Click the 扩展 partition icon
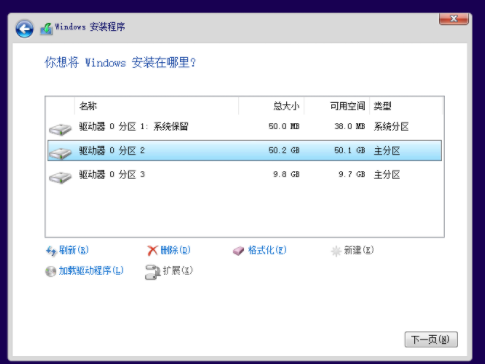This screenshot has width=485, height=364. click(153, 272)
